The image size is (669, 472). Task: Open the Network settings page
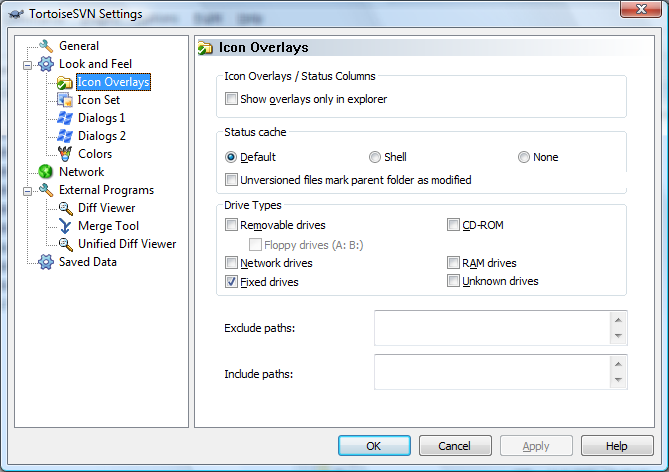point(81,172)
